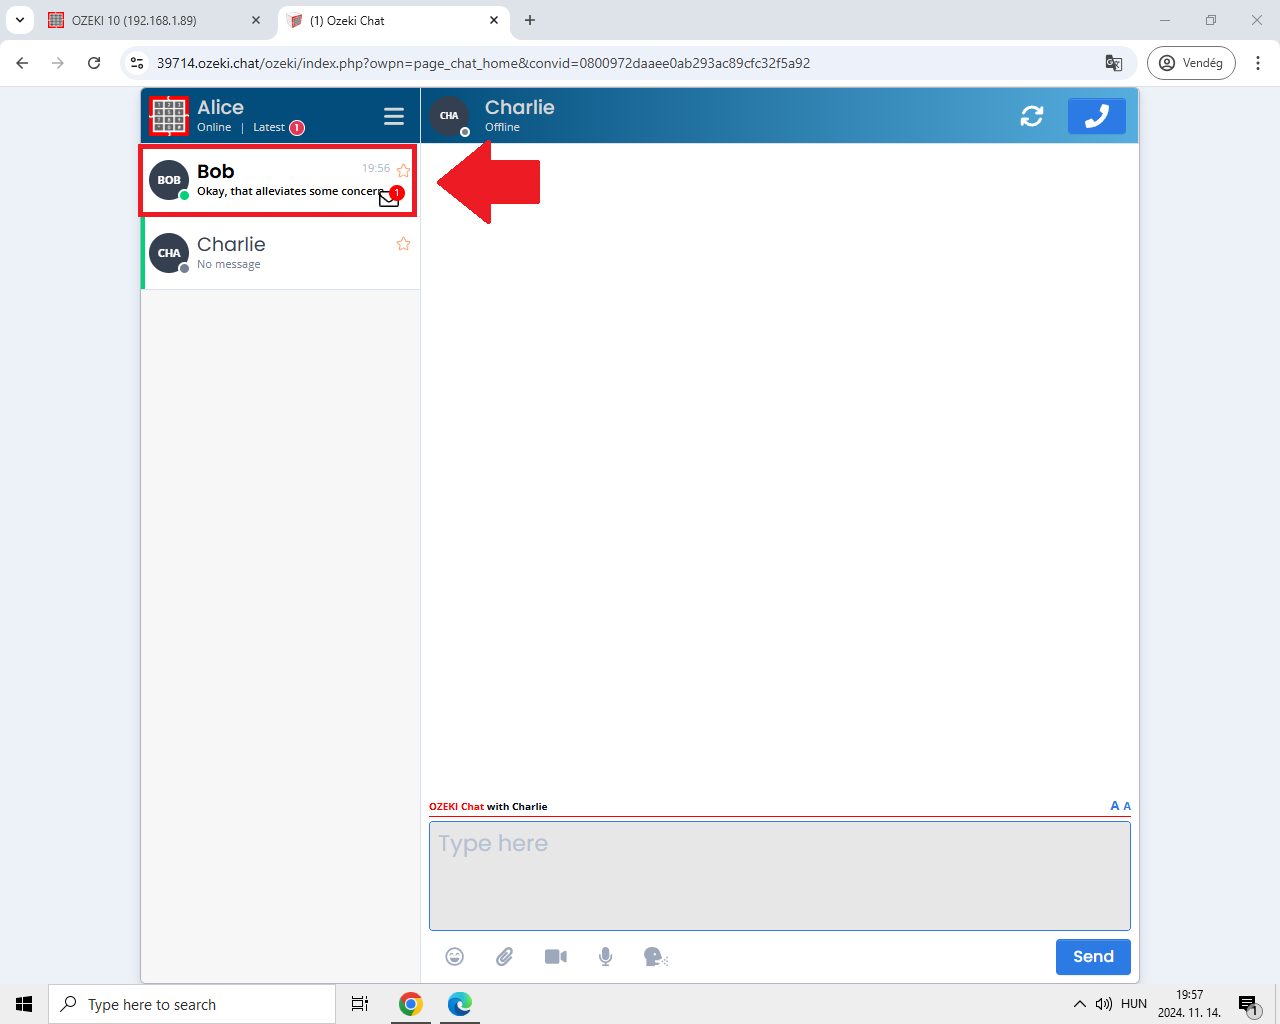The width and height of the screenshot is (1280, 1024).
Task: Open the hamburger menu next to Alice
Action: 394,116
